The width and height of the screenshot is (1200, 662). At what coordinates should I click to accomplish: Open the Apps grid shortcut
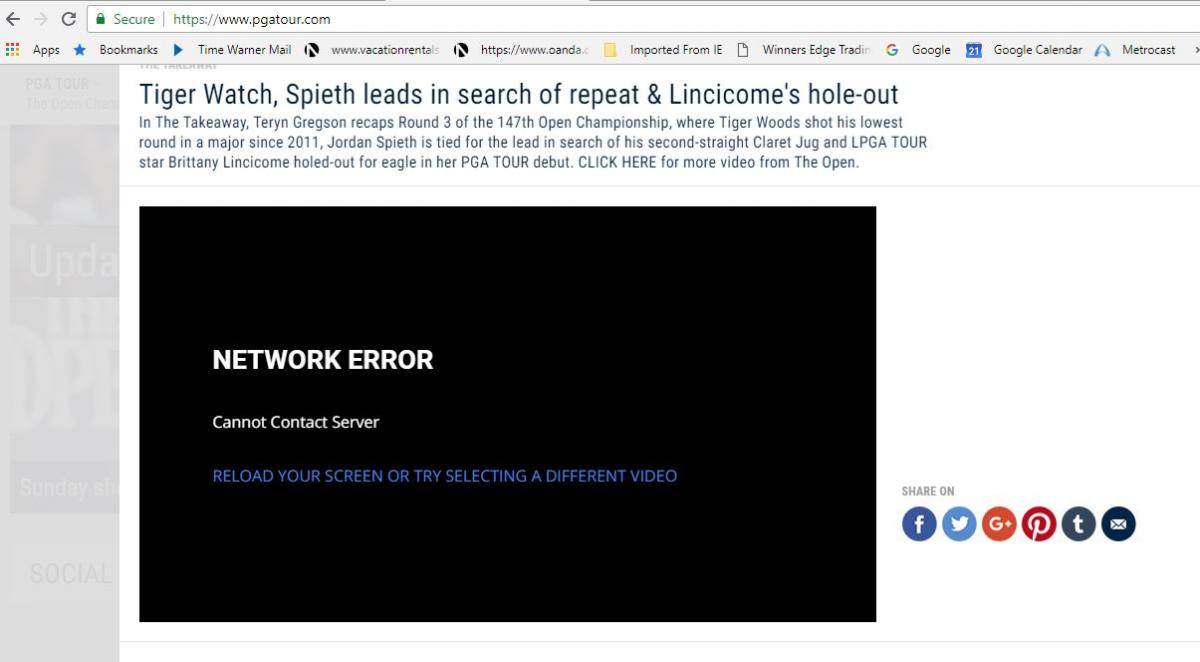point(33,50)
